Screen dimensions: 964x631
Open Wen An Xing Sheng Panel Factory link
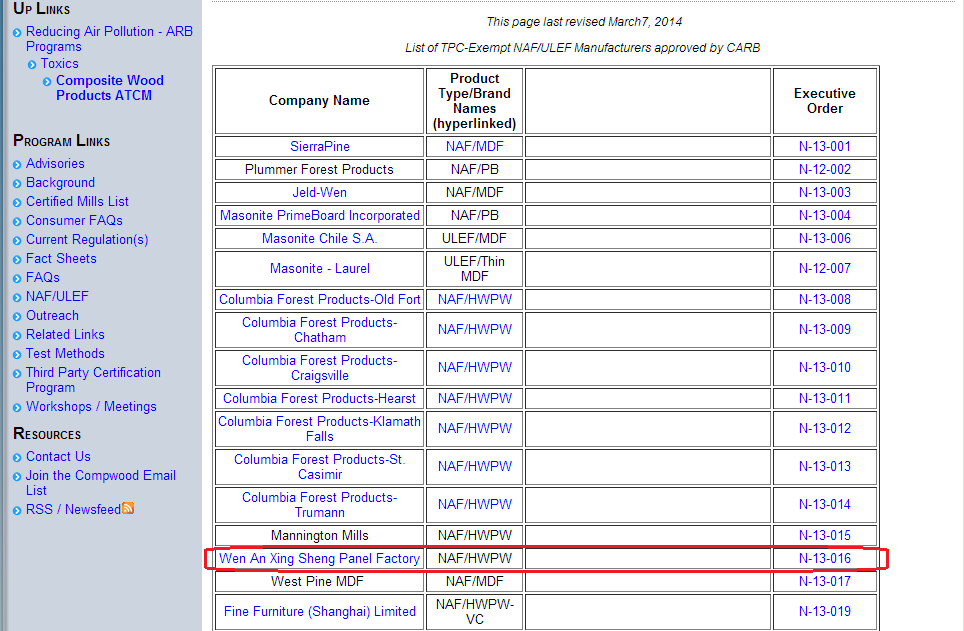pos(320,558)
